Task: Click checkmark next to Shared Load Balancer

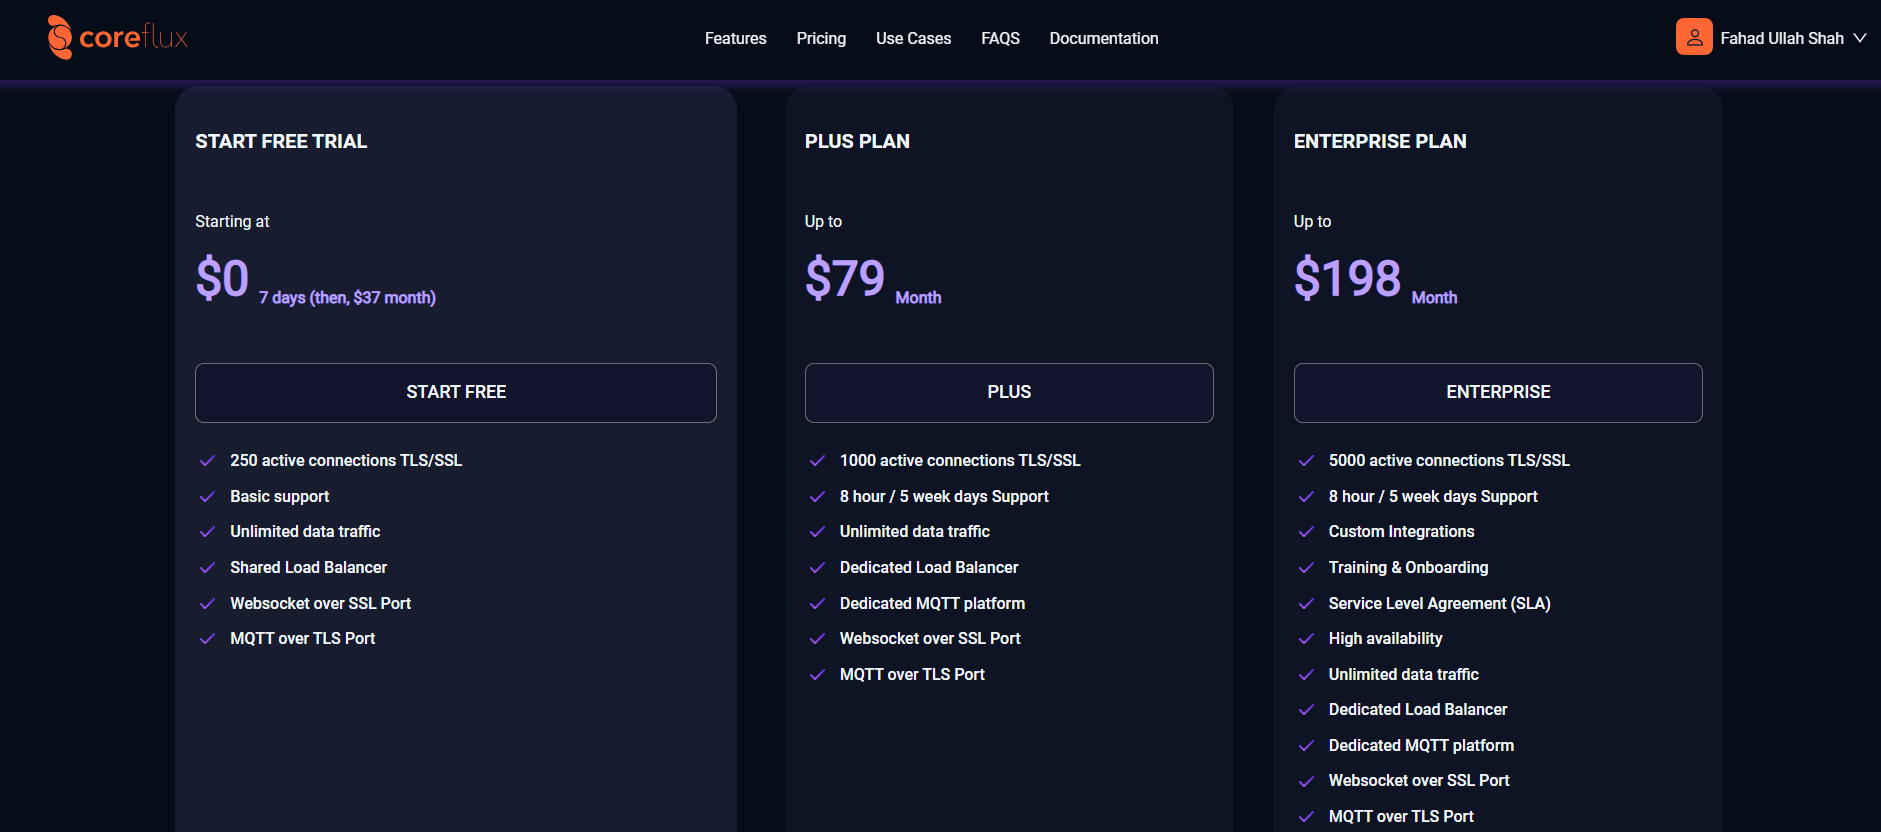Action: pyautogui.click(x=207, y=568)
